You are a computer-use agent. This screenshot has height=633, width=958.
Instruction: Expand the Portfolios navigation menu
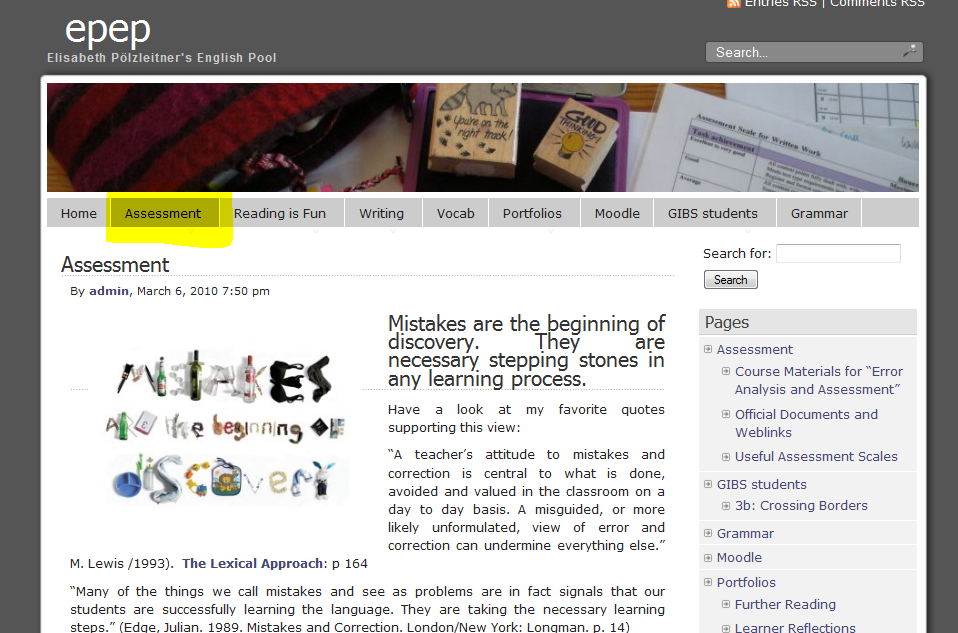point(532,213)
